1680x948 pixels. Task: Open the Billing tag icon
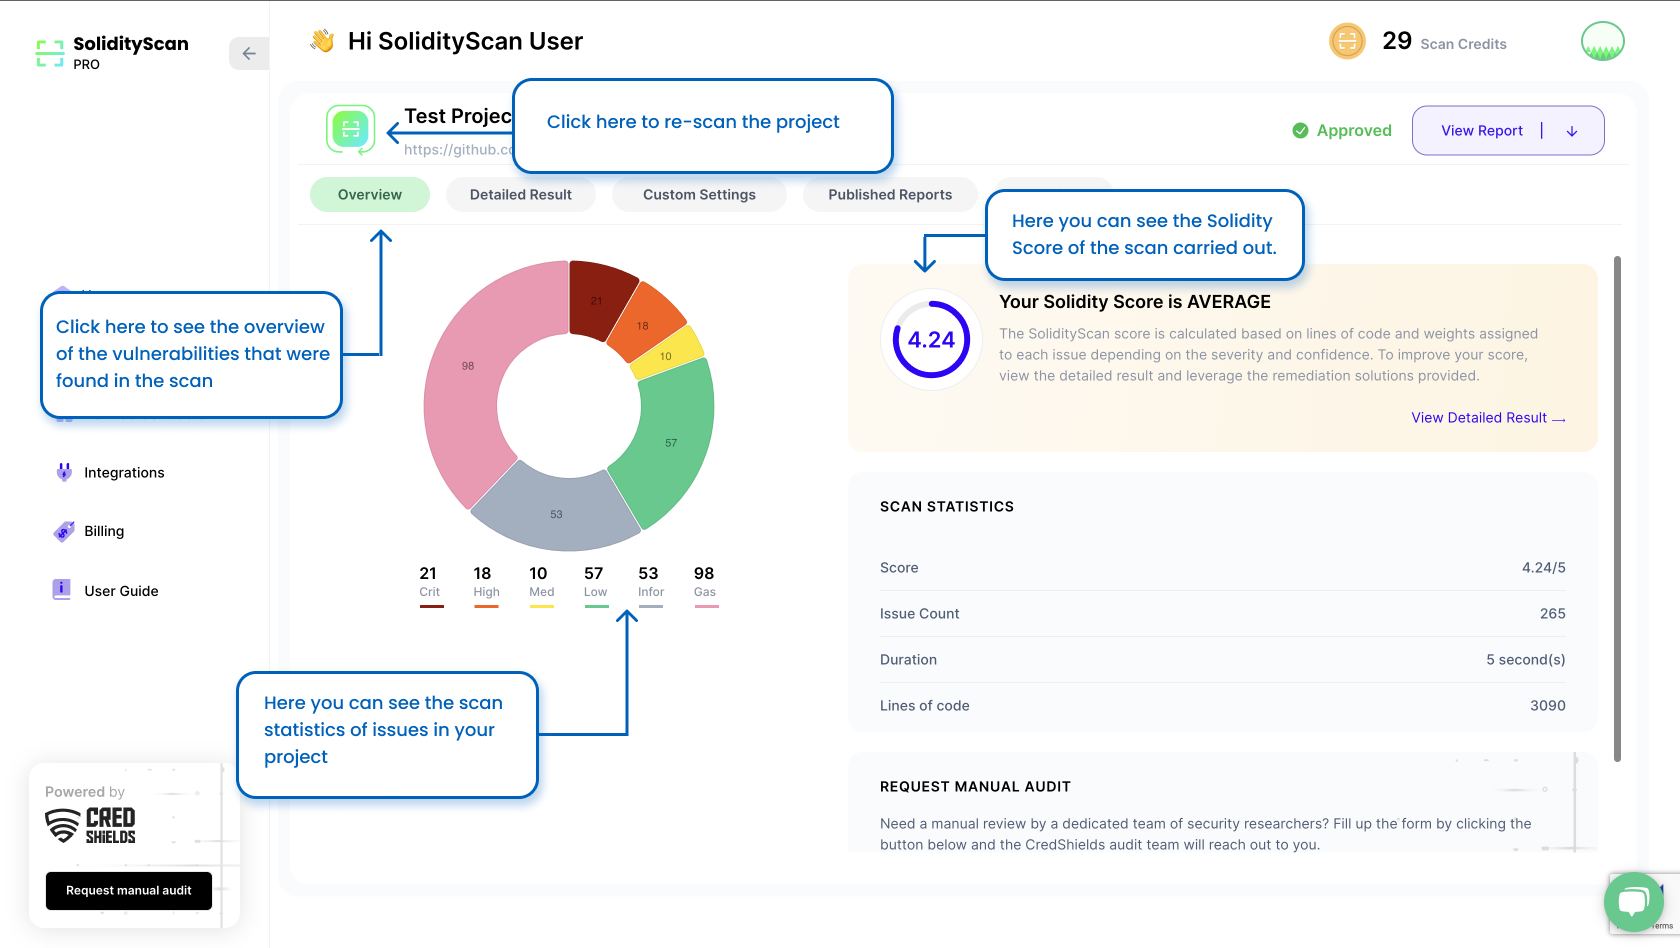(x=64, y=531)
